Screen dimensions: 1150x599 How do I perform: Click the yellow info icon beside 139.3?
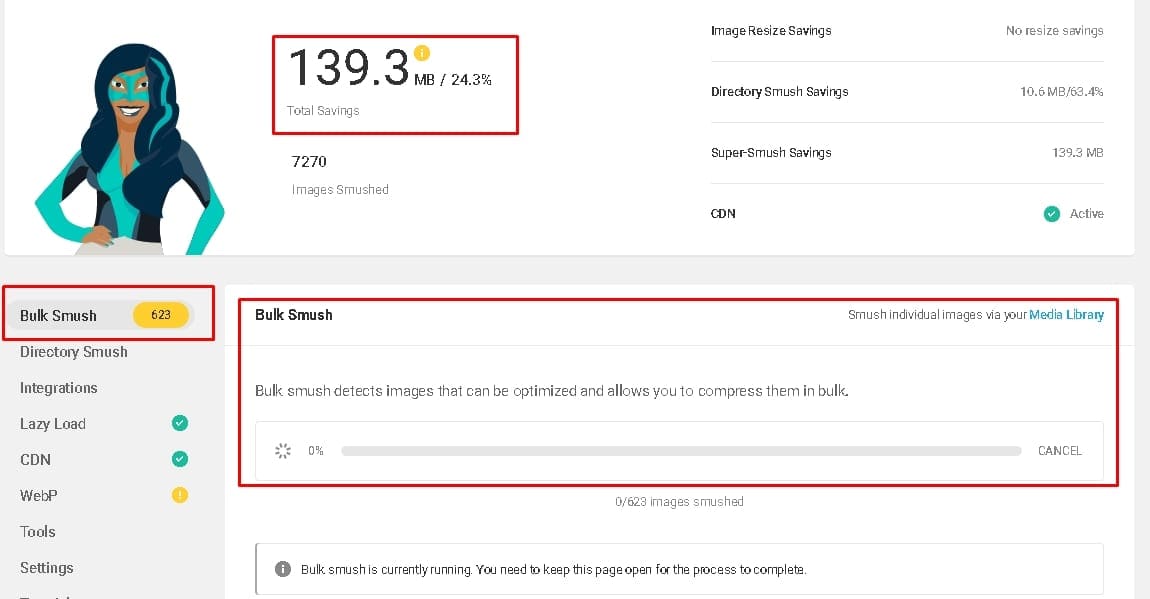click(422, 53)
